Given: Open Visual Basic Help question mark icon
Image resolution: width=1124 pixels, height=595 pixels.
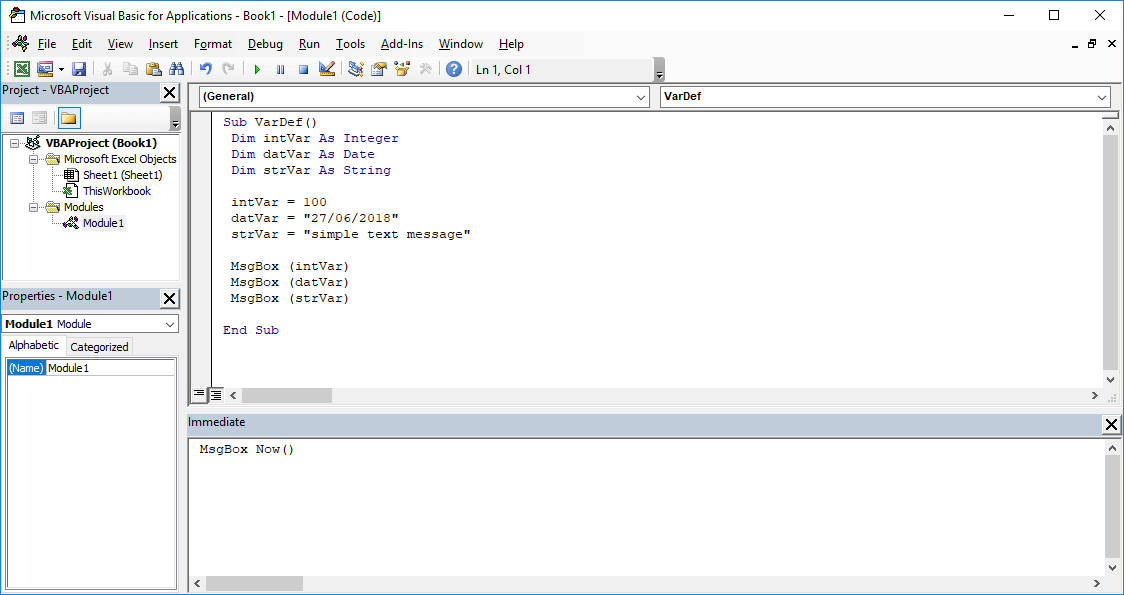Looking at the screenshot, I should (454, 69).
